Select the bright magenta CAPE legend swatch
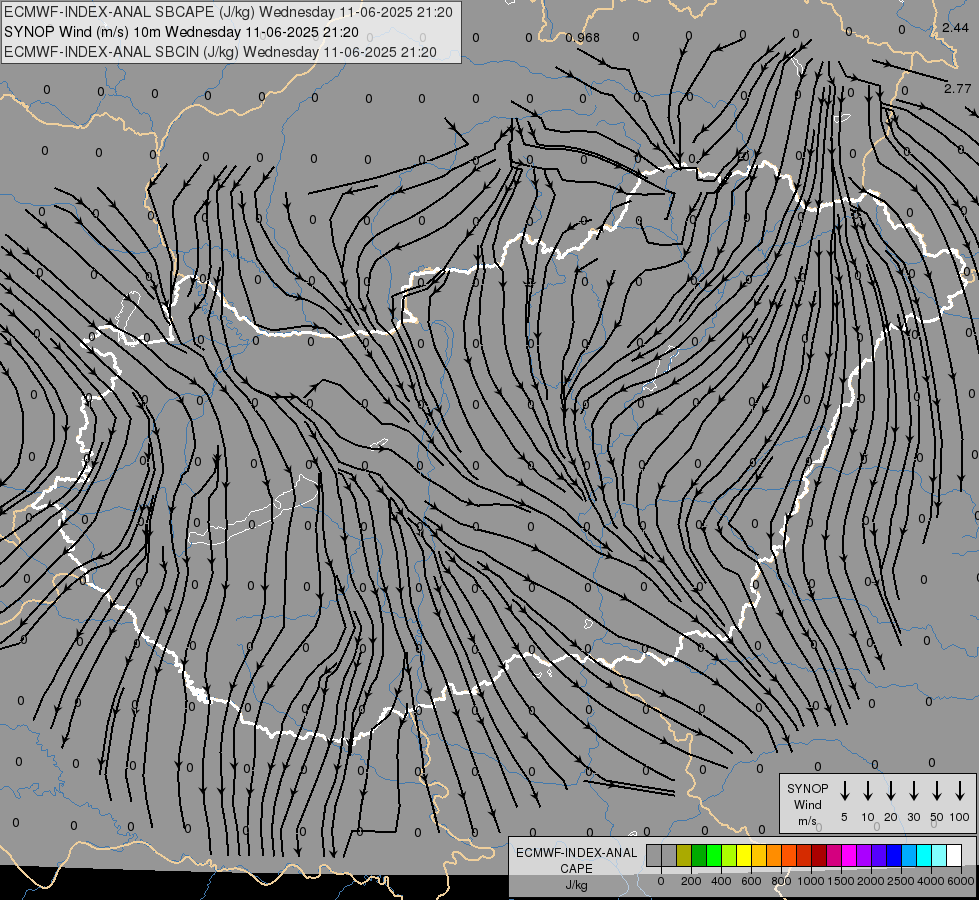 [x=849, y=855]
